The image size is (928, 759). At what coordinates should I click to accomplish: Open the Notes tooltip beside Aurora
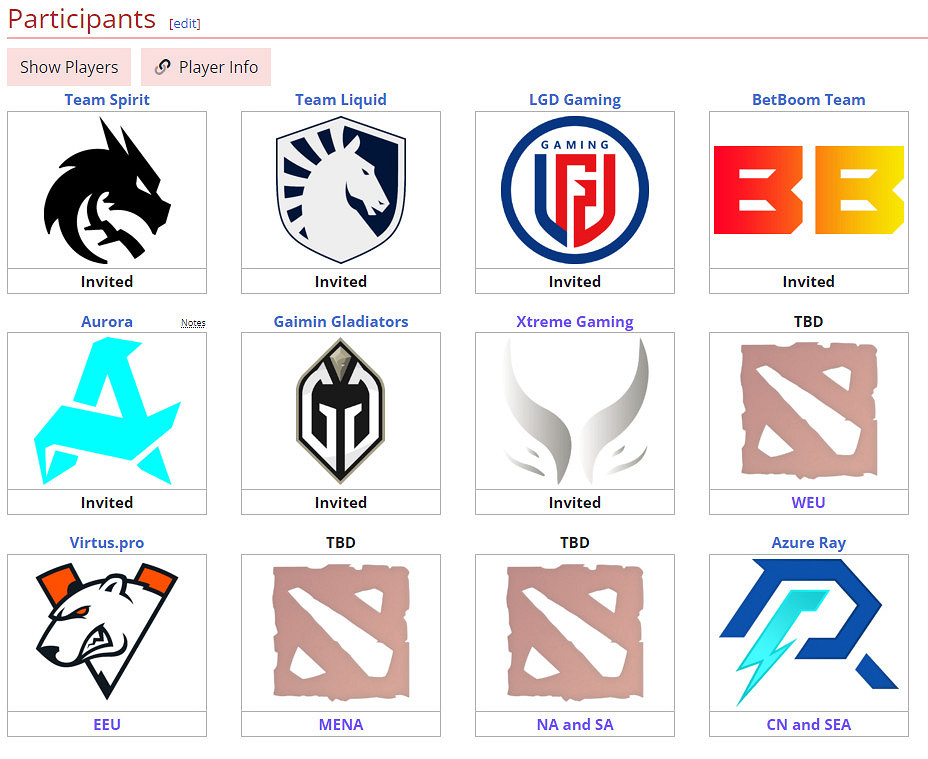pyautogui.click(x=193, y=323)
